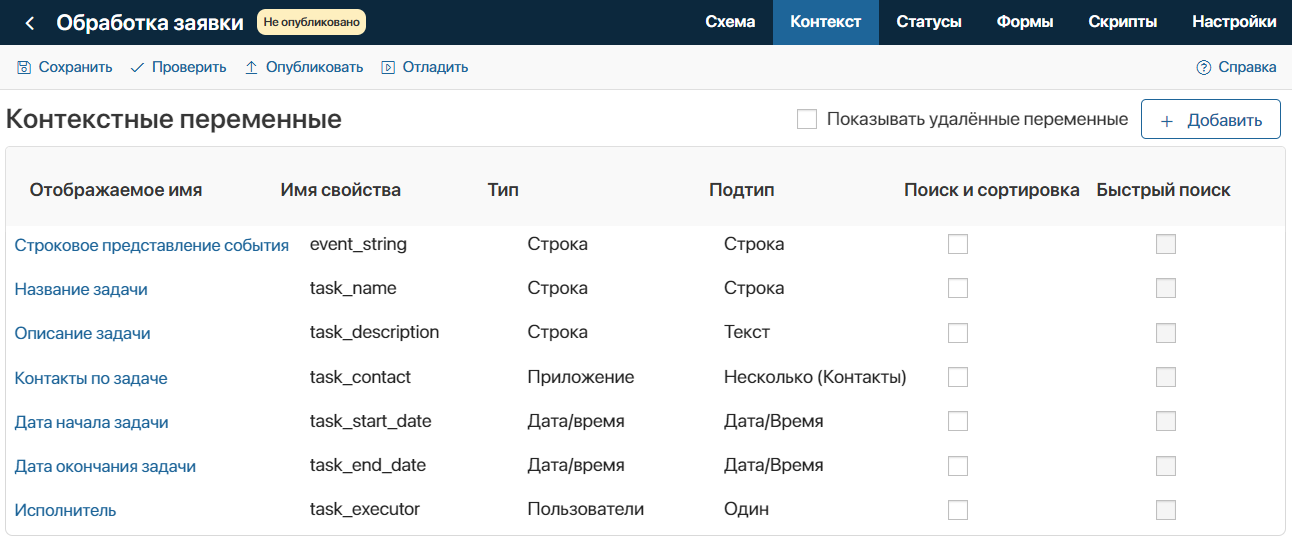Click the Тип column header
This screenshot has height=544, width=1292.
click(x=503, y=190)
